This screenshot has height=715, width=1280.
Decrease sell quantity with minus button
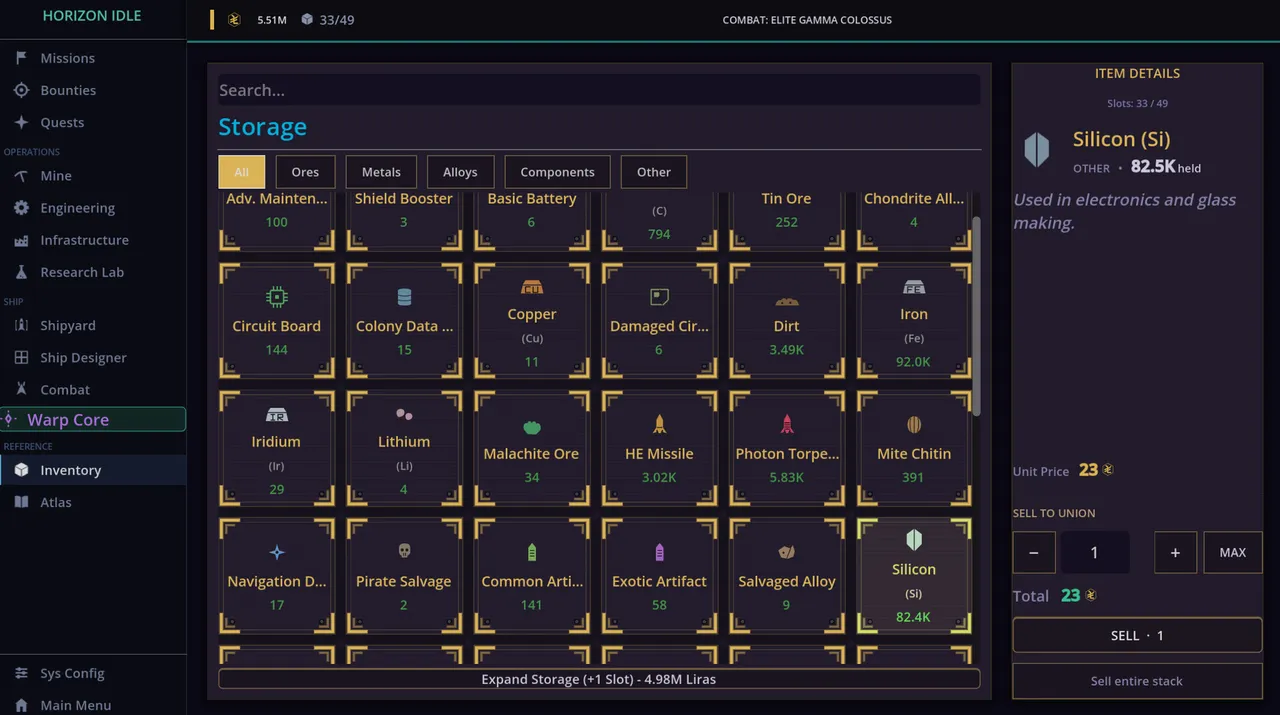coord(1034,552)
